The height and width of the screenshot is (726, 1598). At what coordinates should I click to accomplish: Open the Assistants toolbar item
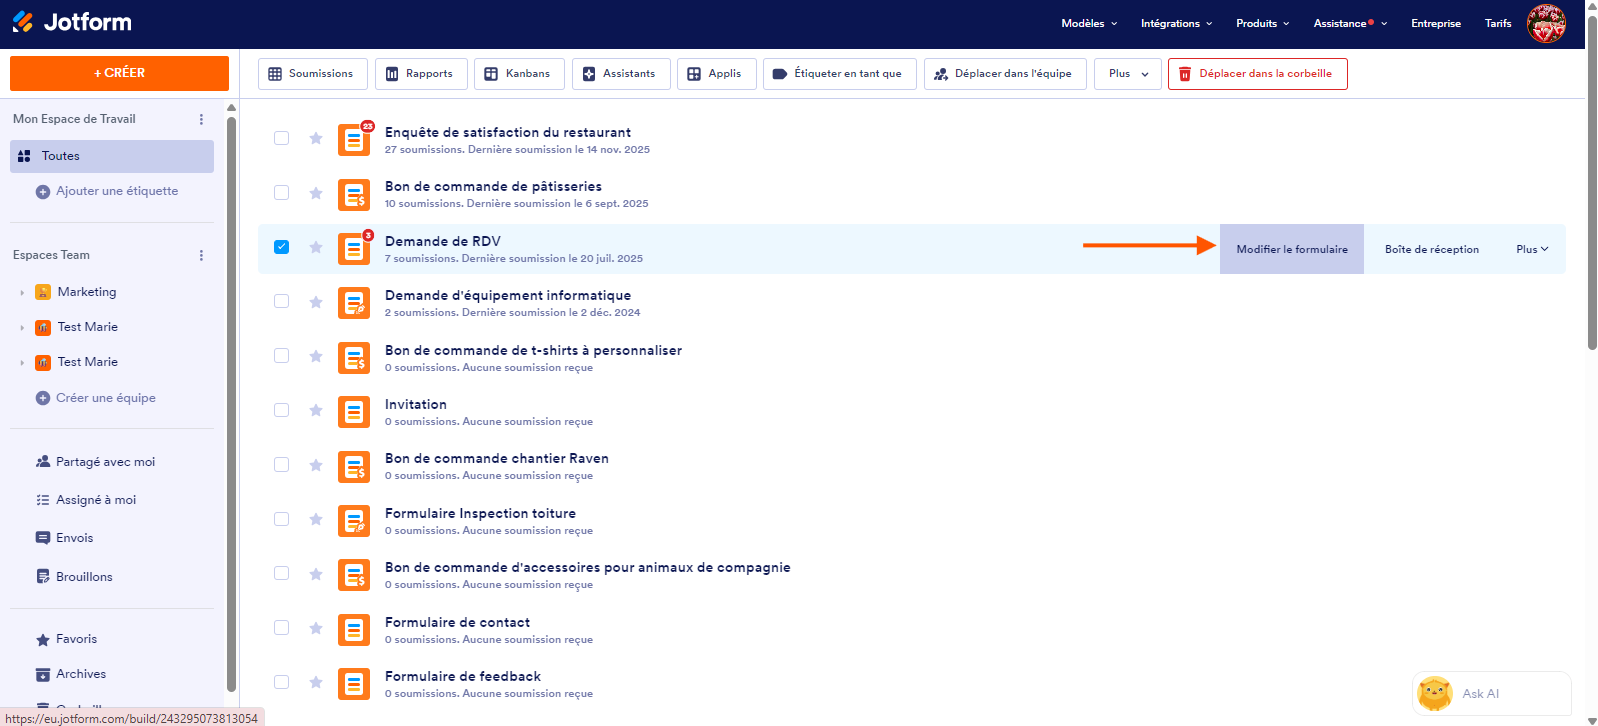[621, 74]
